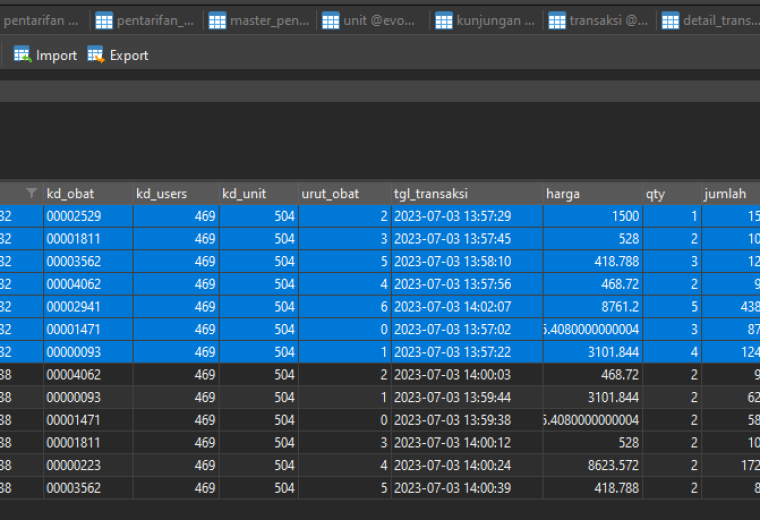
Task: Switch to the pentarifan_ tab with the table icon
Action: 145,21
